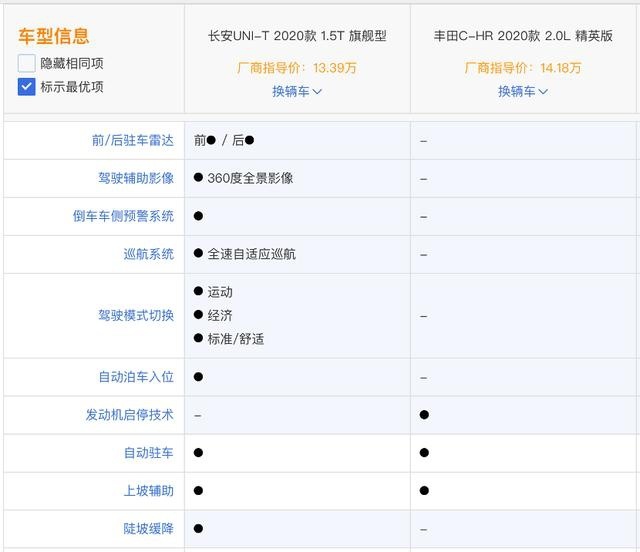Click the 丰田C-HR dot in 发动机启停技术 row
Viewport: 640px width, 552px height.
click(424, 415)
